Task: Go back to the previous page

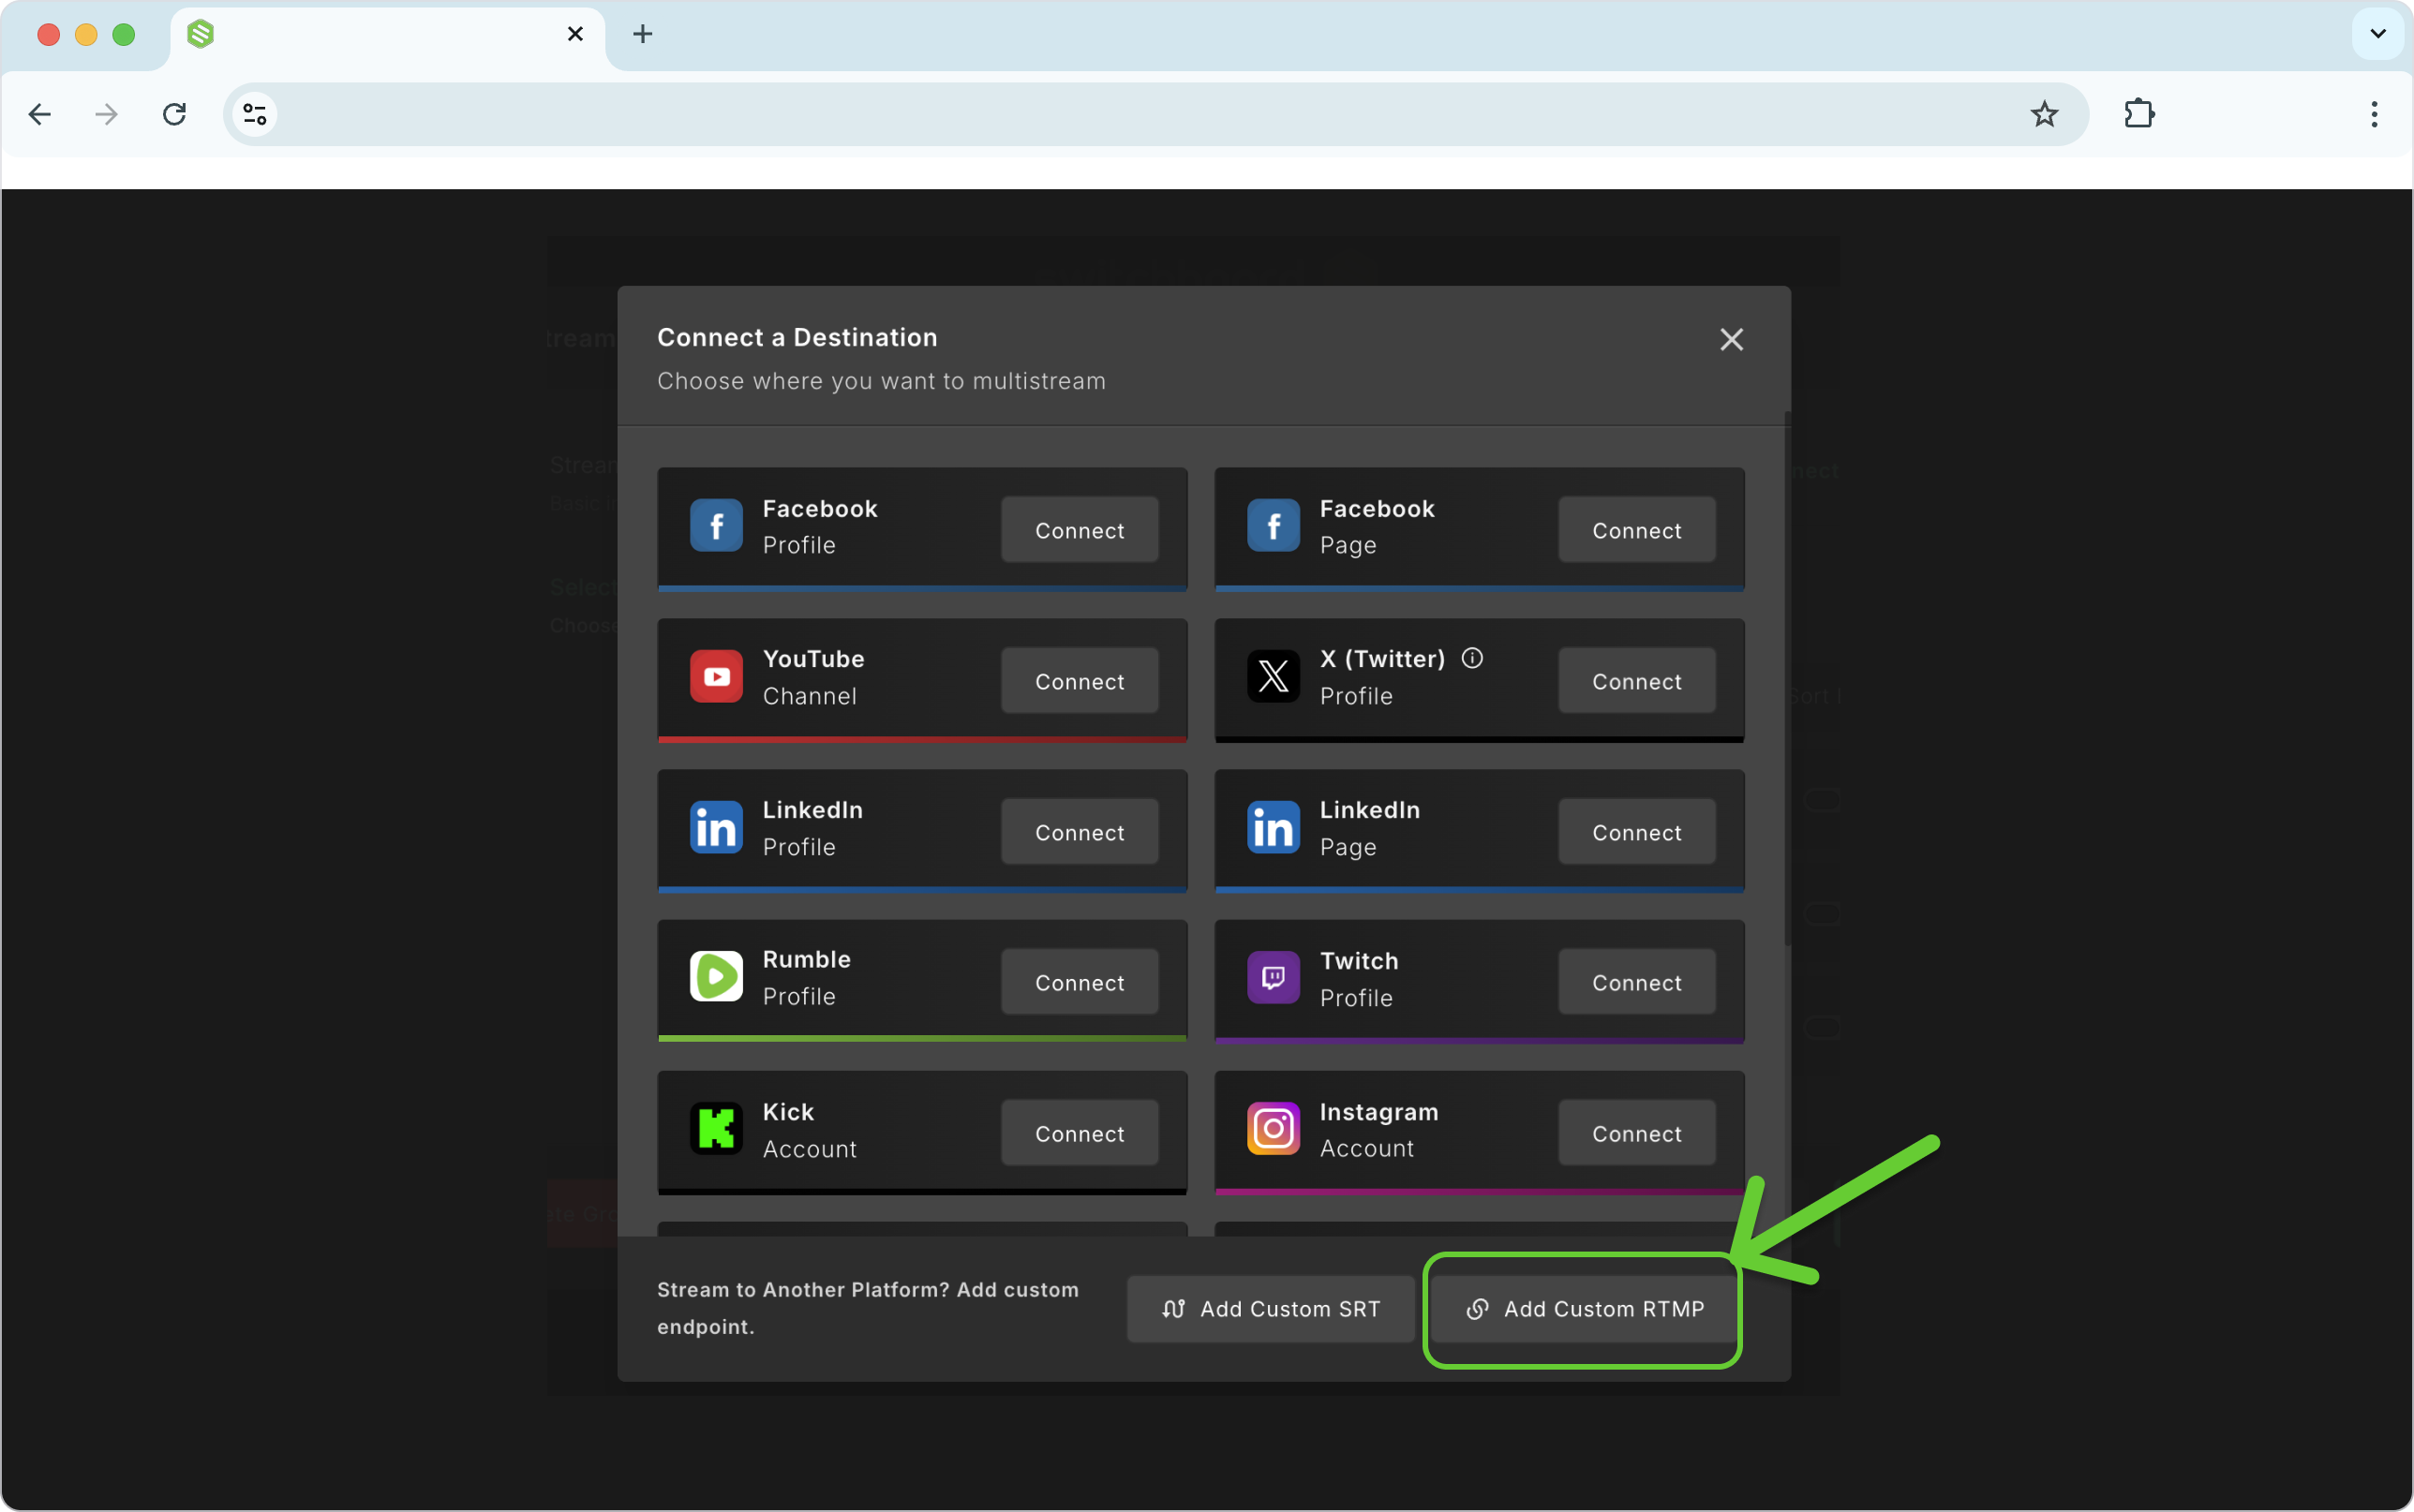Action: [40, 114]
